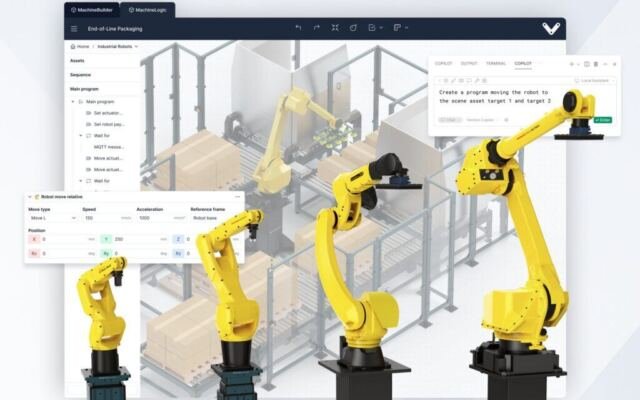Screen dimensions: 640x400
Task: Click the grey Chat pill below the prompt
Action: click(450, 120)
